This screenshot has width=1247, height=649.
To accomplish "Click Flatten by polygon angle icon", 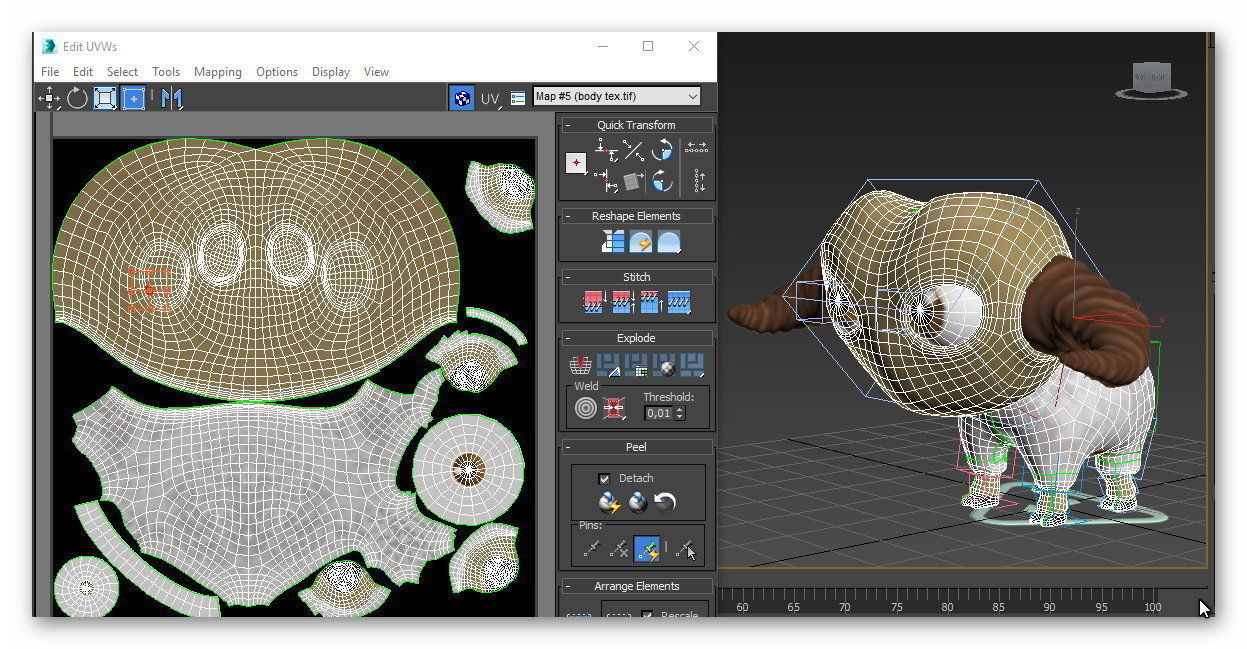I will tap(608, 365).
